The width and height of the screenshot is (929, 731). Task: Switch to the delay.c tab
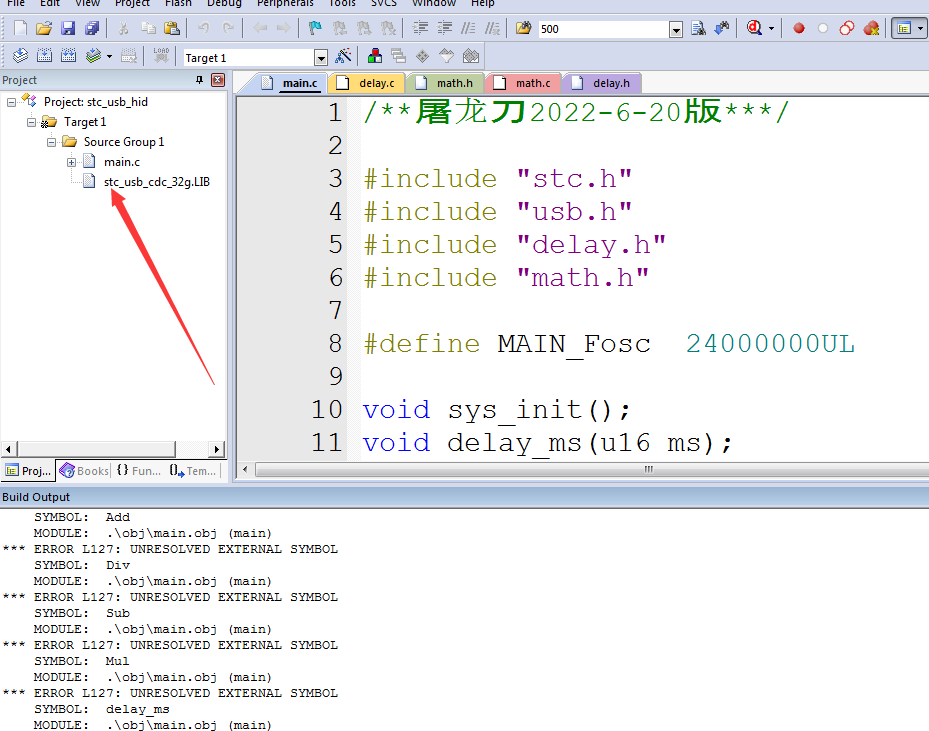click(x=375, y=83)
